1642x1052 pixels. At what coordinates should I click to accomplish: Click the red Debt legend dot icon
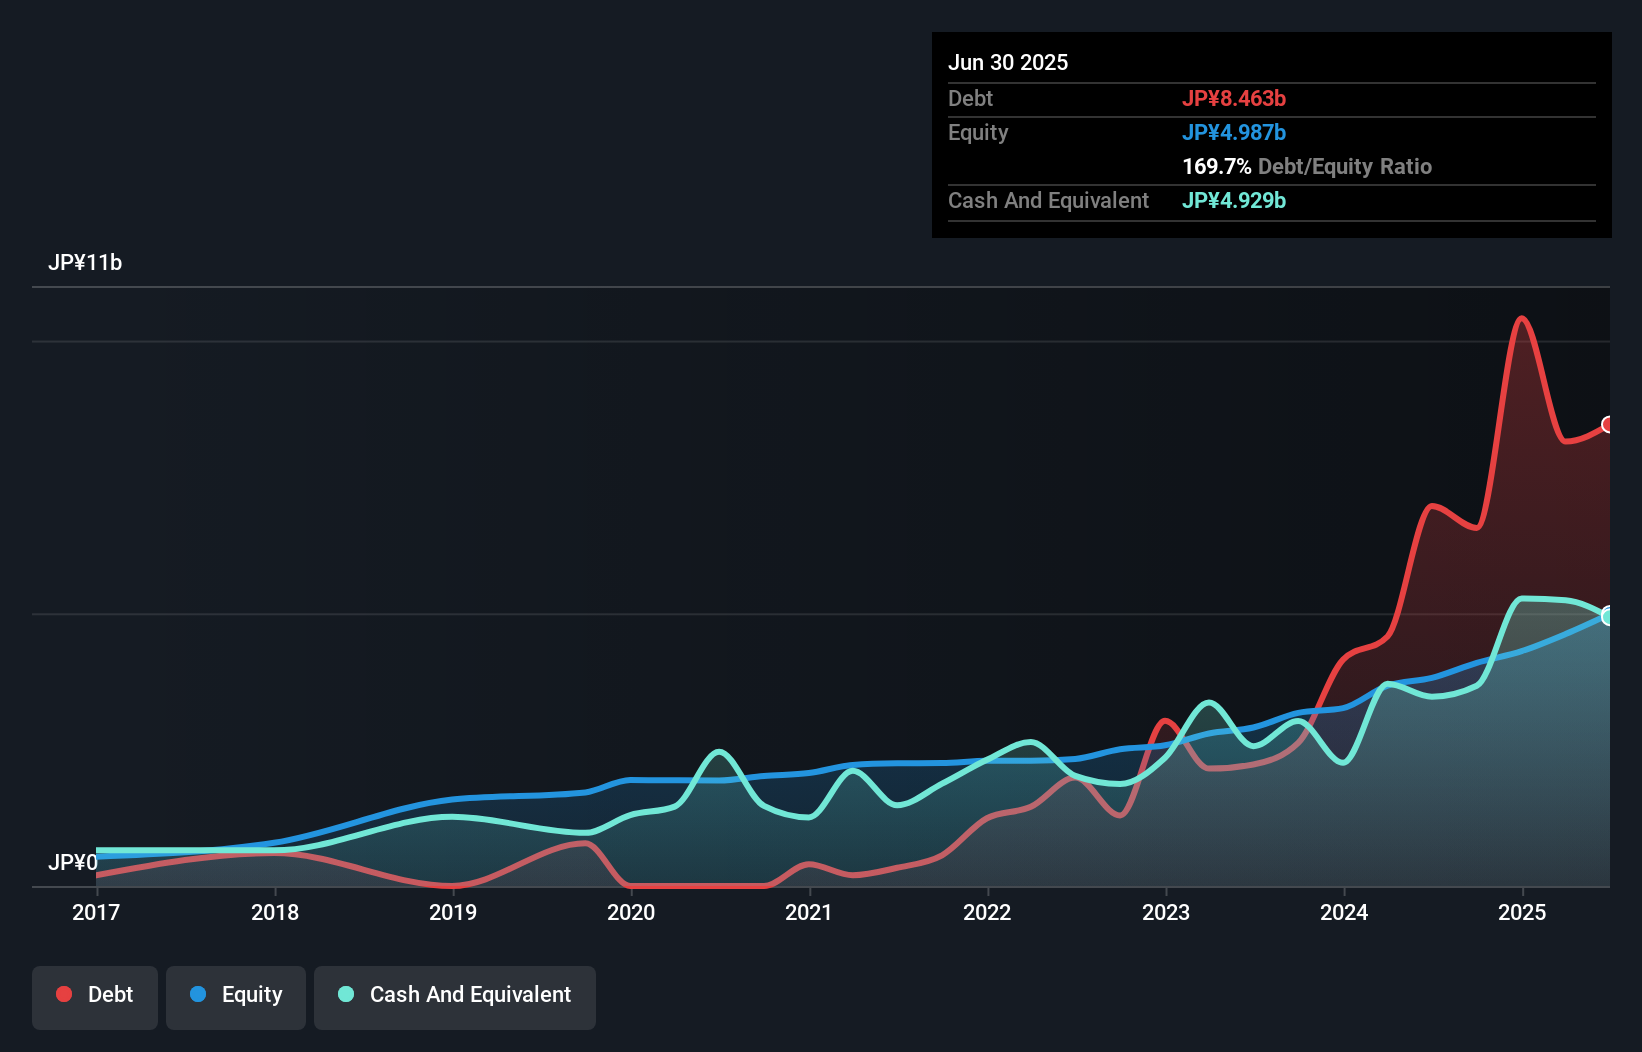click(x=63, y=994)
